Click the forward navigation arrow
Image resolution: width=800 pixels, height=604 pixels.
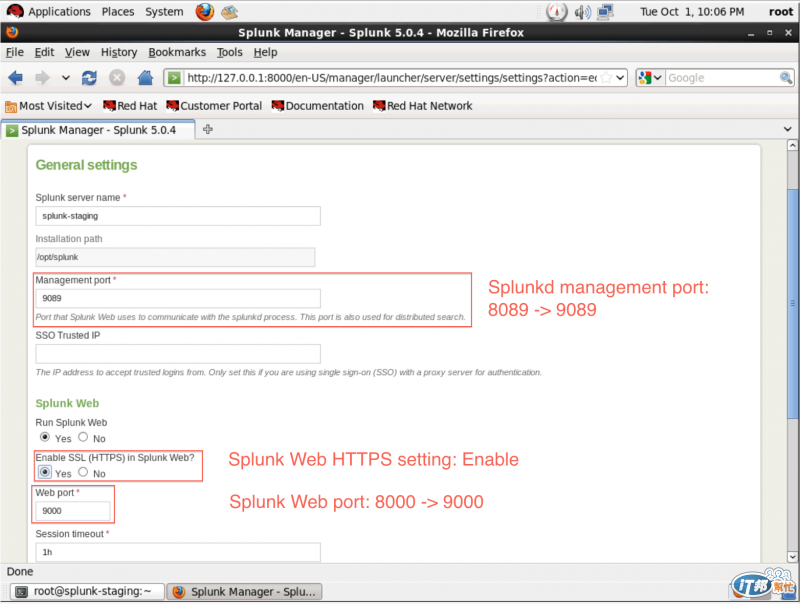click(42, 78)
